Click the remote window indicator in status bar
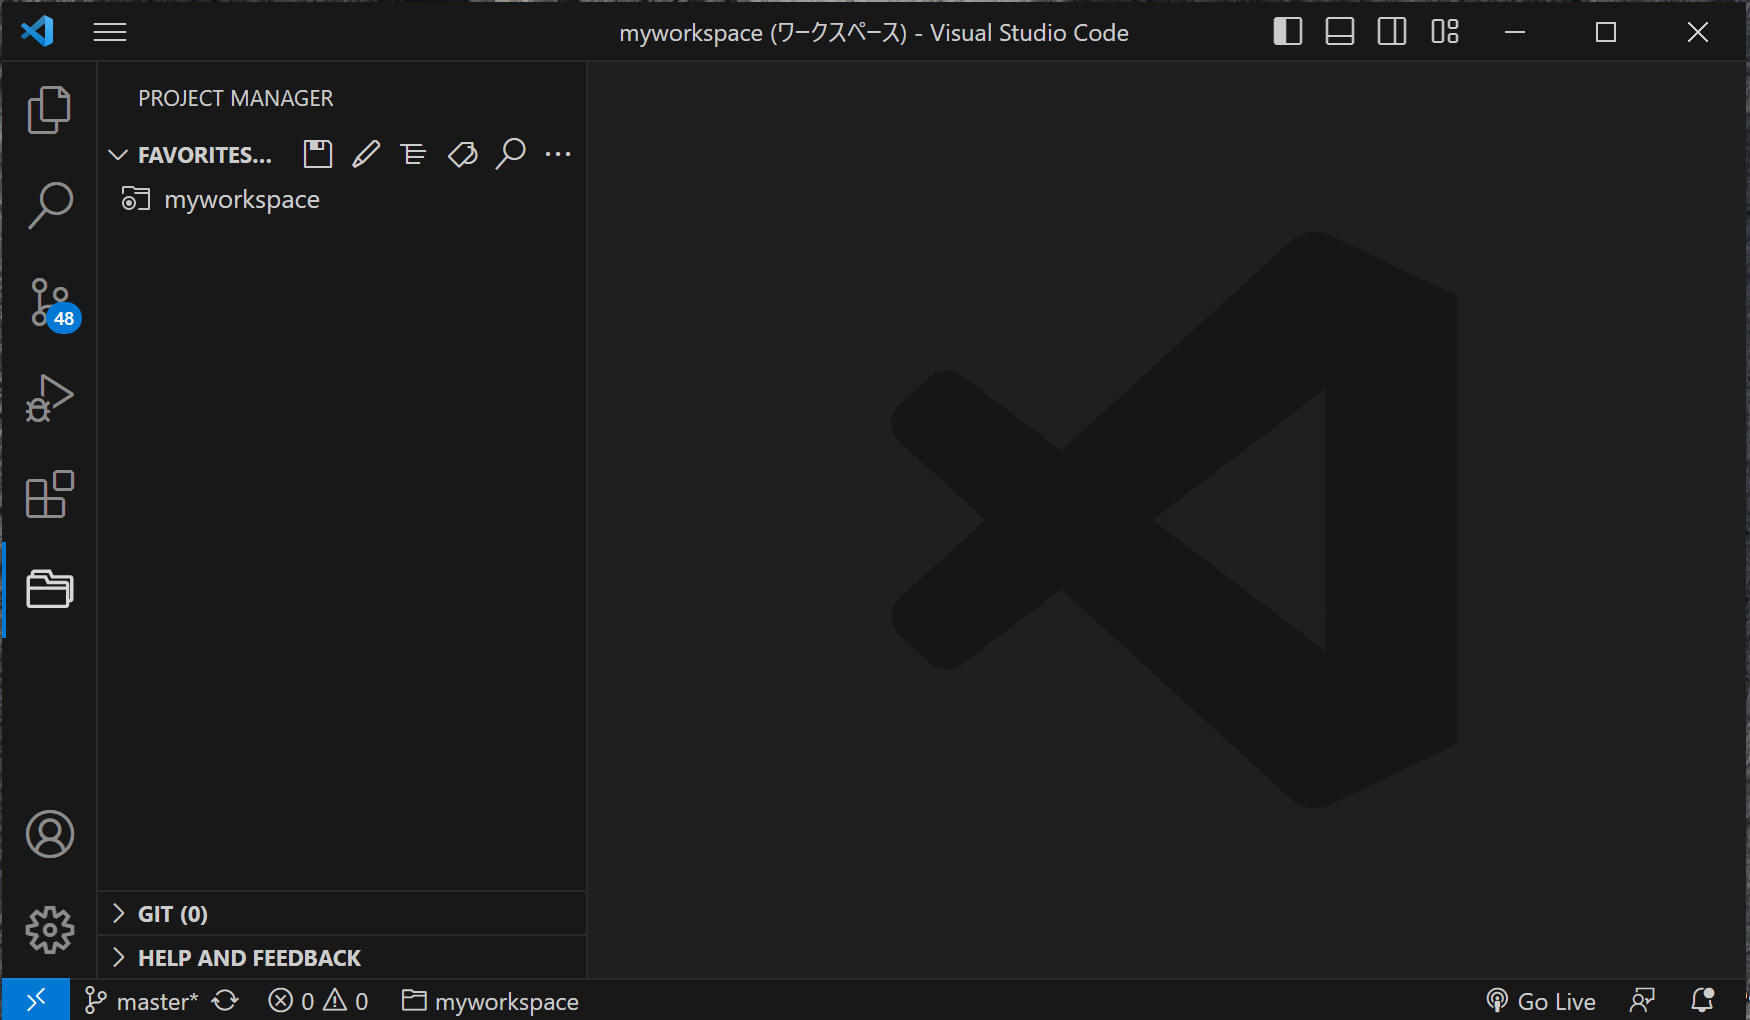The image size is (1750, 1020). pyautogui.click(x=36, y=1000)
